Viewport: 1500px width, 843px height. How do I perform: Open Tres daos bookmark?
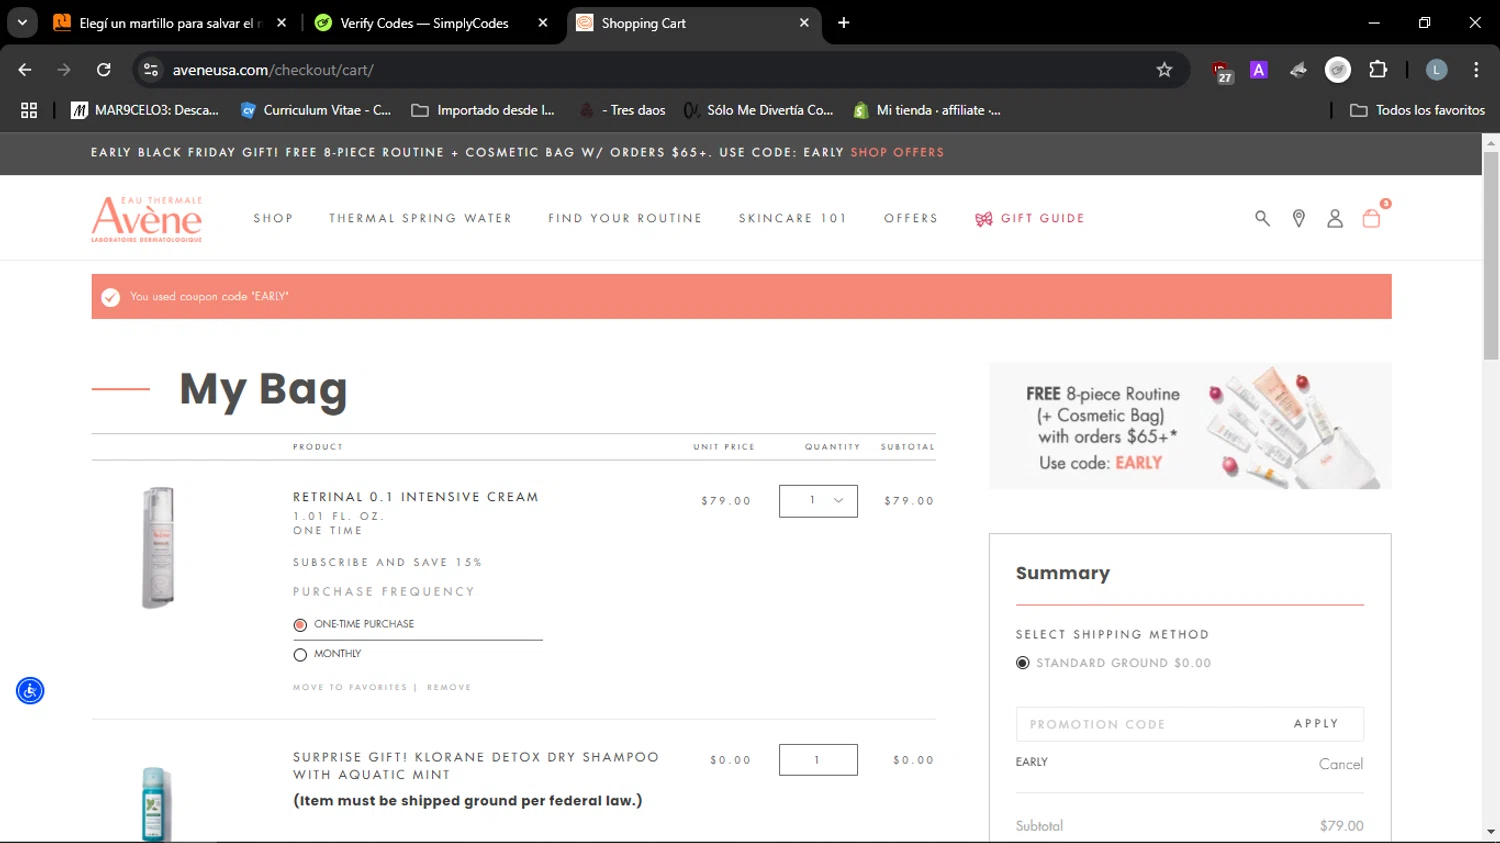tap(623, 110)
